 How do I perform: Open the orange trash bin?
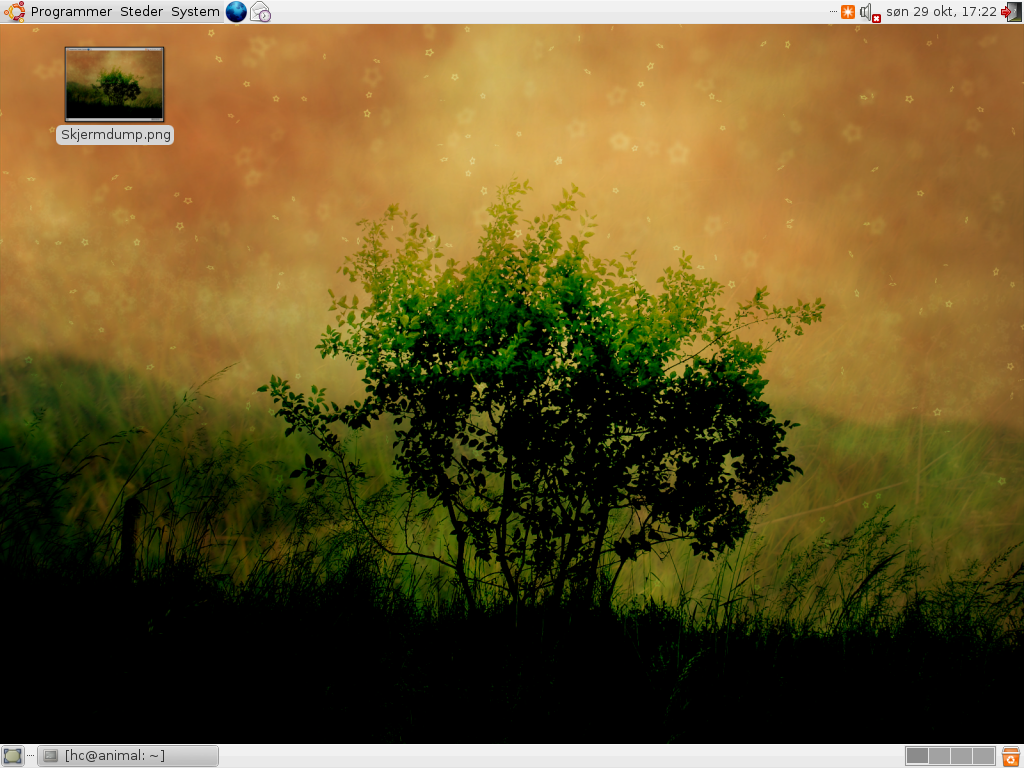(x=1010, y=756)
